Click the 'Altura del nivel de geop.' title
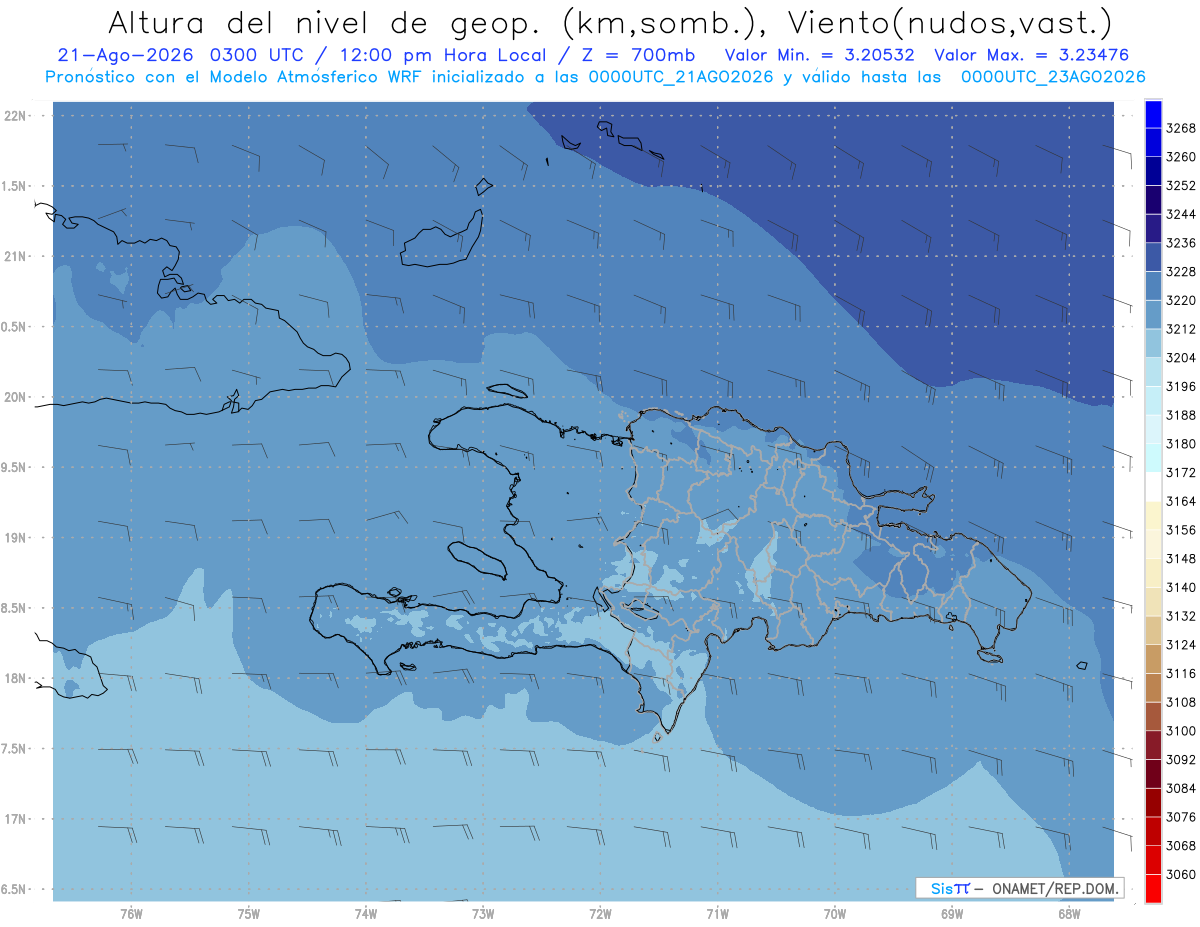Screen dimensions: 1200x927 point(326,22)
